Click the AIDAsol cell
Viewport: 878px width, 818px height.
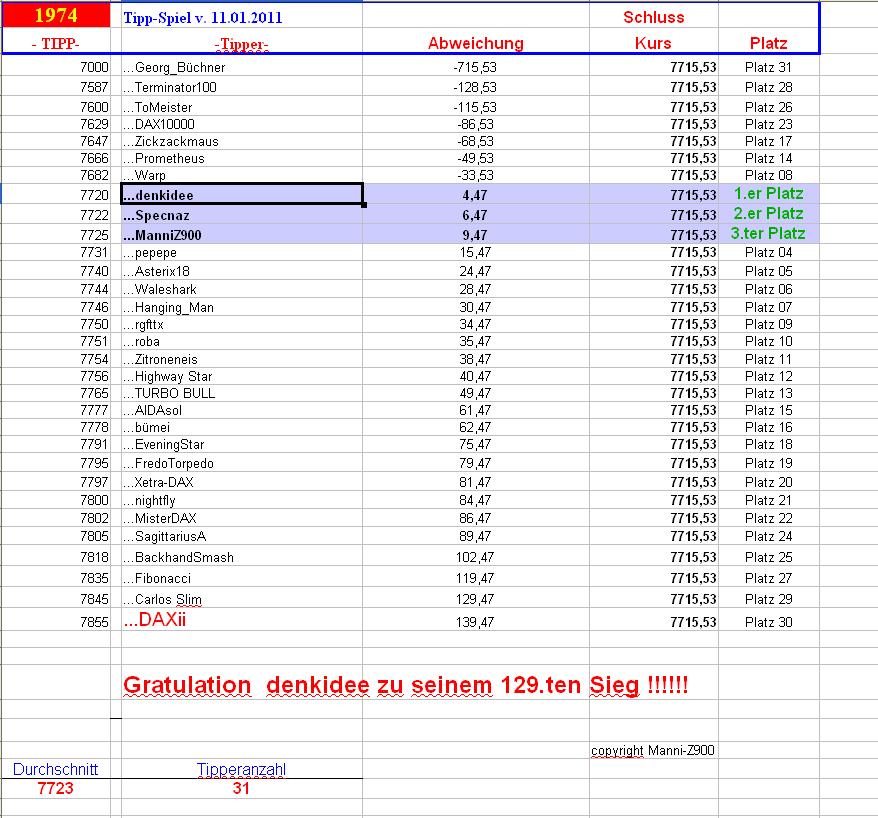pos(242,410)
